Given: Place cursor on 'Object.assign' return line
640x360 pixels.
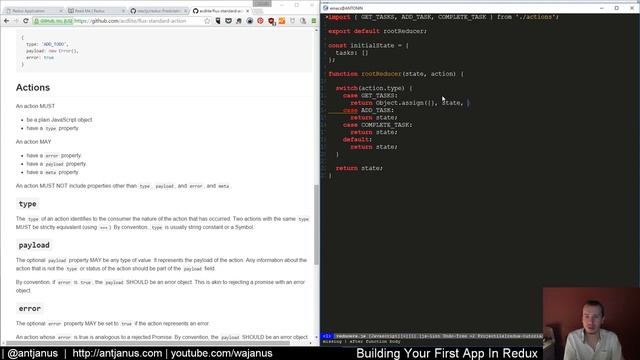Looking at the screenshot, I should coord(410,103).
